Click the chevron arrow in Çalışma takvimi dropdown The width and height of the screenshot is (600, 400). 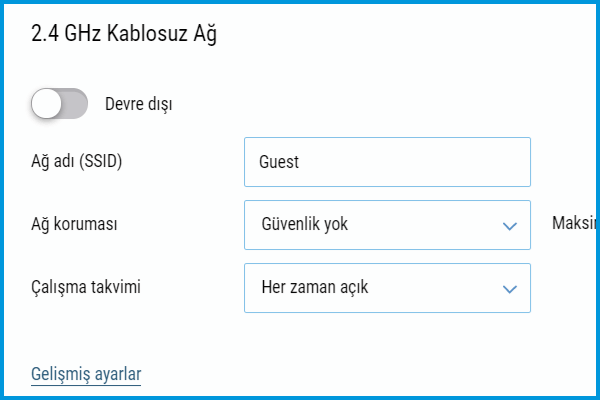[509, 288]
